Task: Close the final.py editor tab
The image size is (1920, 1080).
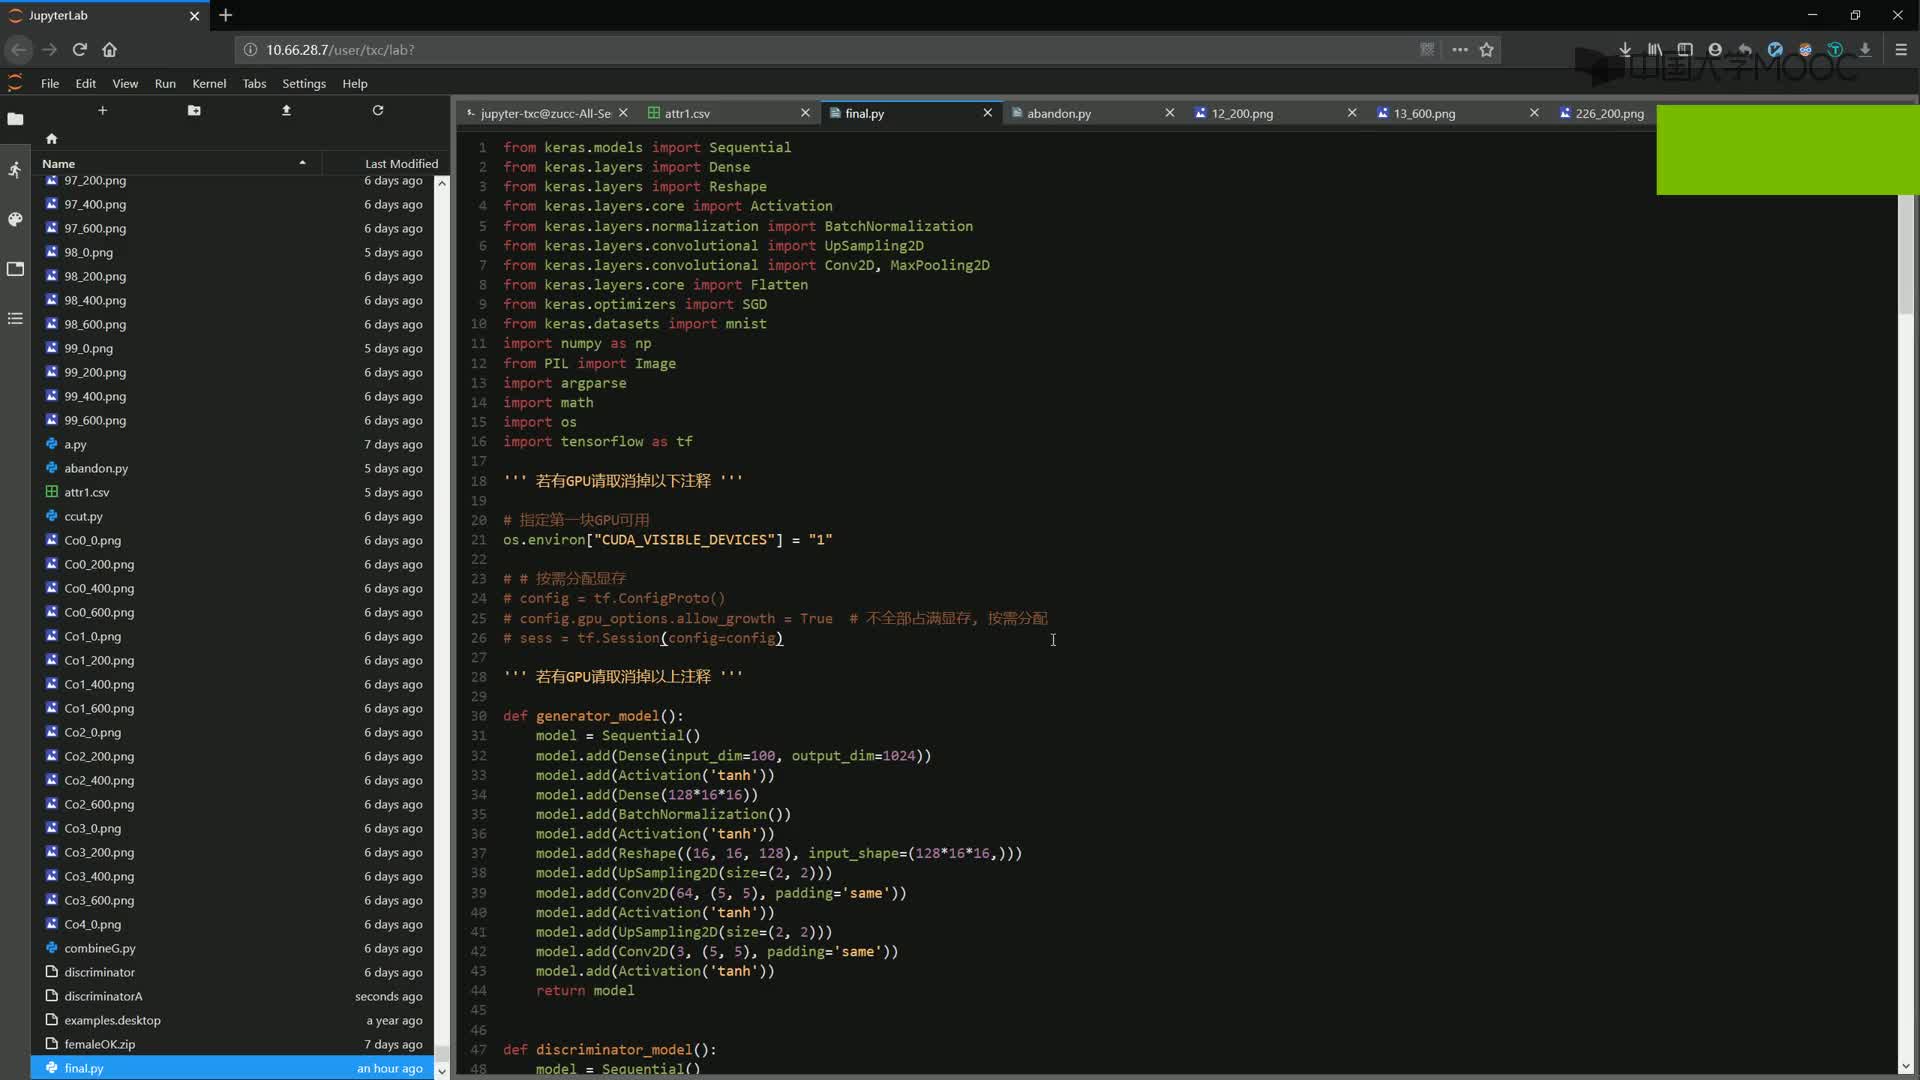Action: click(x=987, y=113)
